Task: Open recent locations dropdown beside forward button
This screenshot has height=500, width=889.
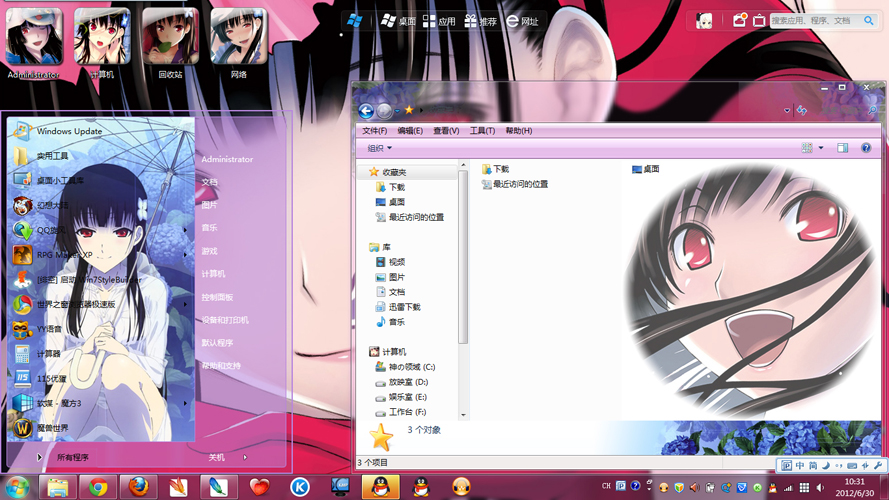Action: 397,111
